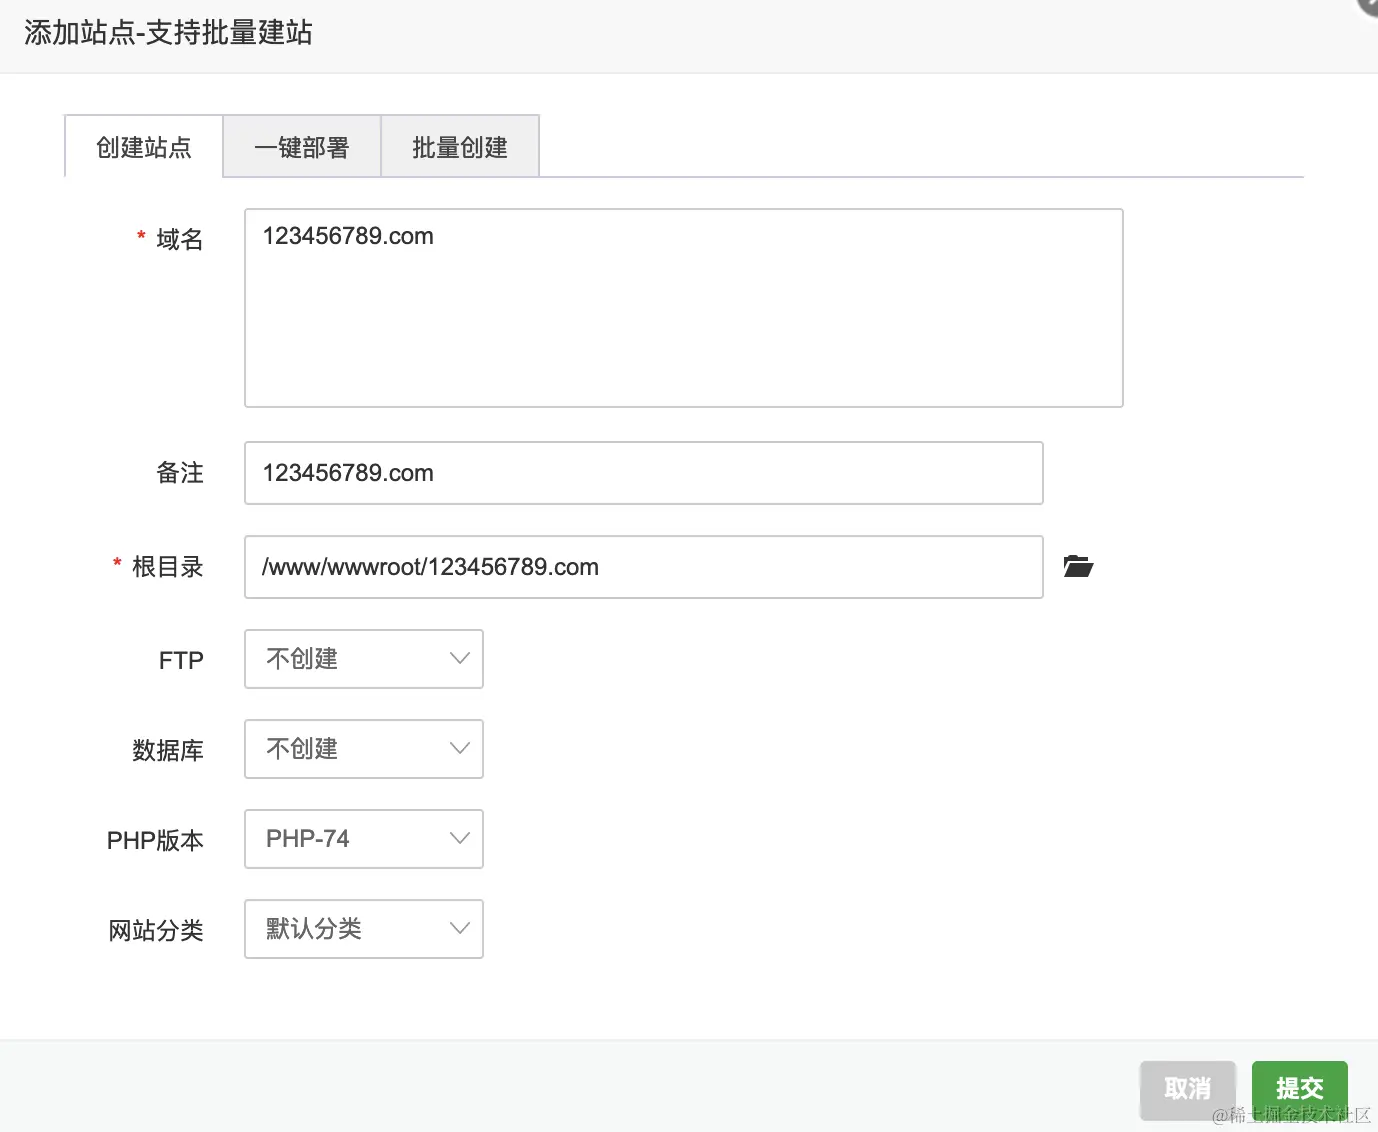Open the PHP版本 dropdown showing PHP-74
The width and height of the screenshot is (1378, 1132).
pos(364,839)
